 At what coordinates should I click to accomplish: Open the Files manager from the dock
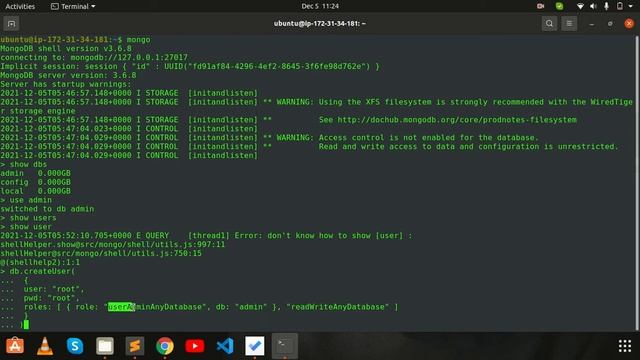coord(105,346)
